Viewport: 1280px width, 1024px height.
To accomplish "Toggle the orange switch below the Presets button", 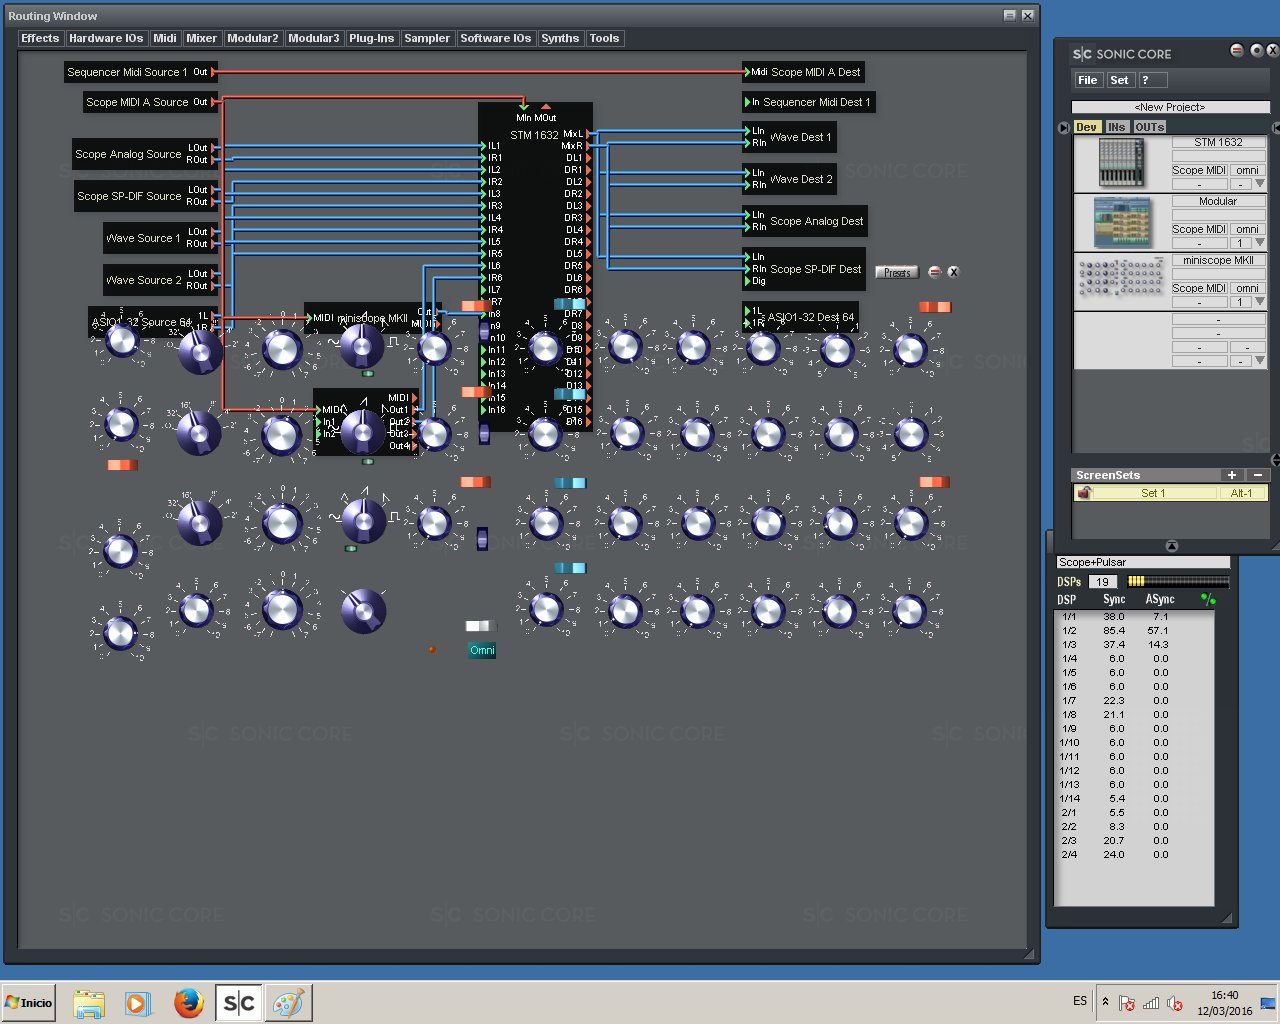I will click(x=935, y=307).
